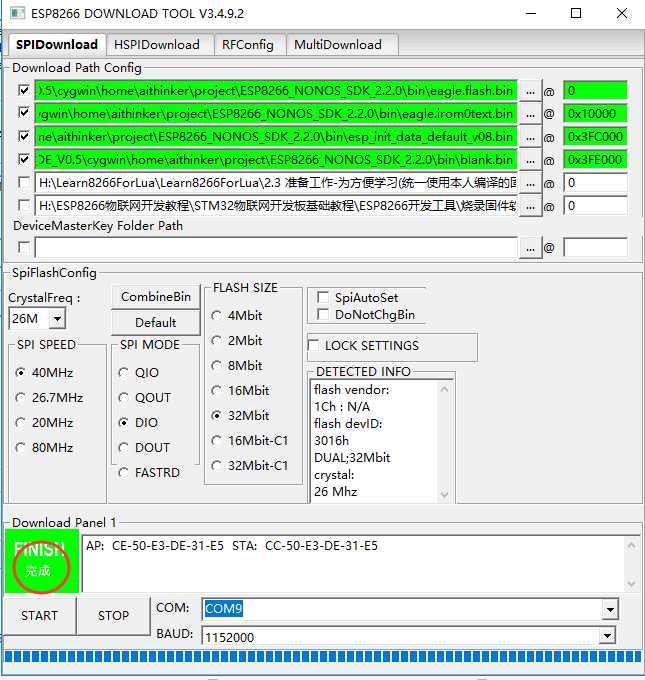This screenshot has height=680, width=645.
Task: Enable the SpiAutoSet option
Action: tap(323, 297)
